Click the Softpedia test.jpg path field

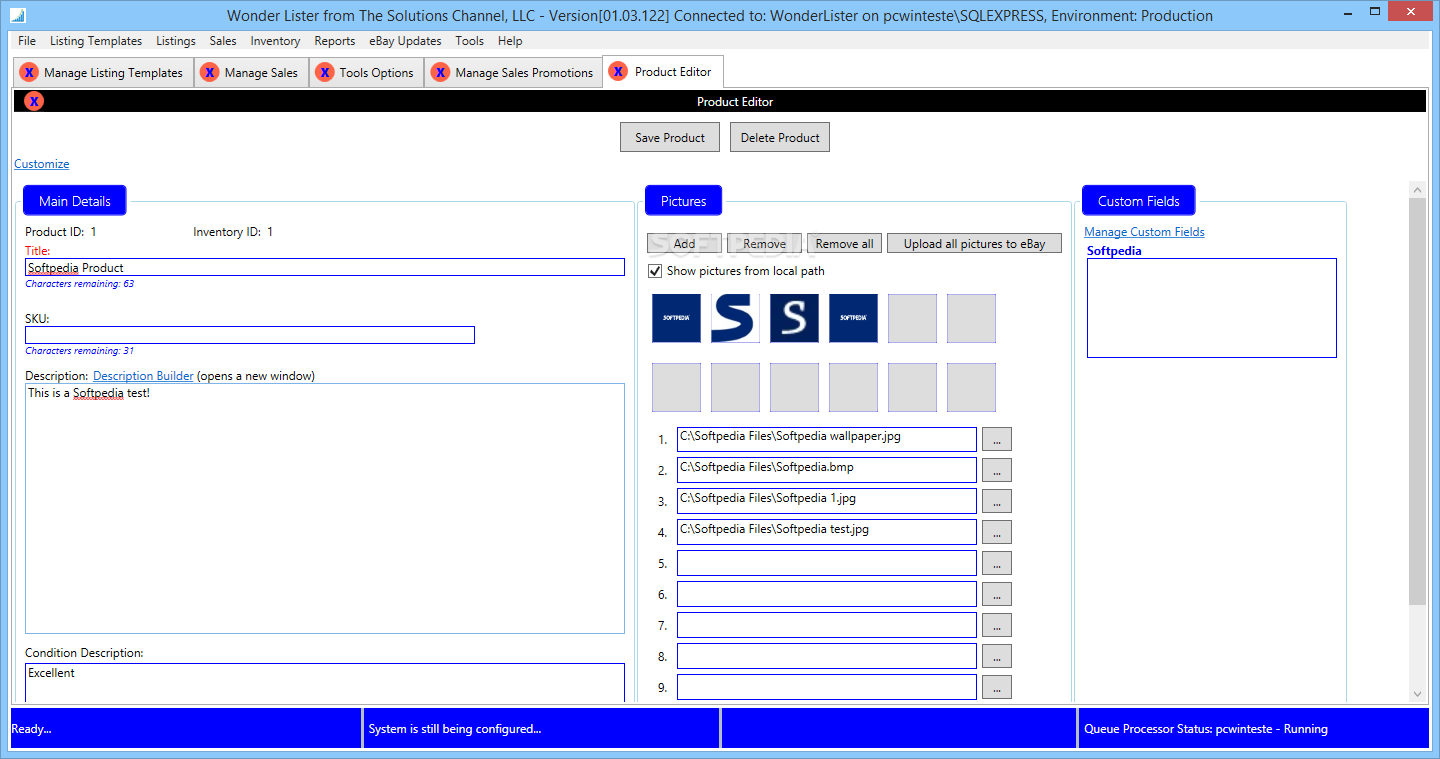coord(827,532)
